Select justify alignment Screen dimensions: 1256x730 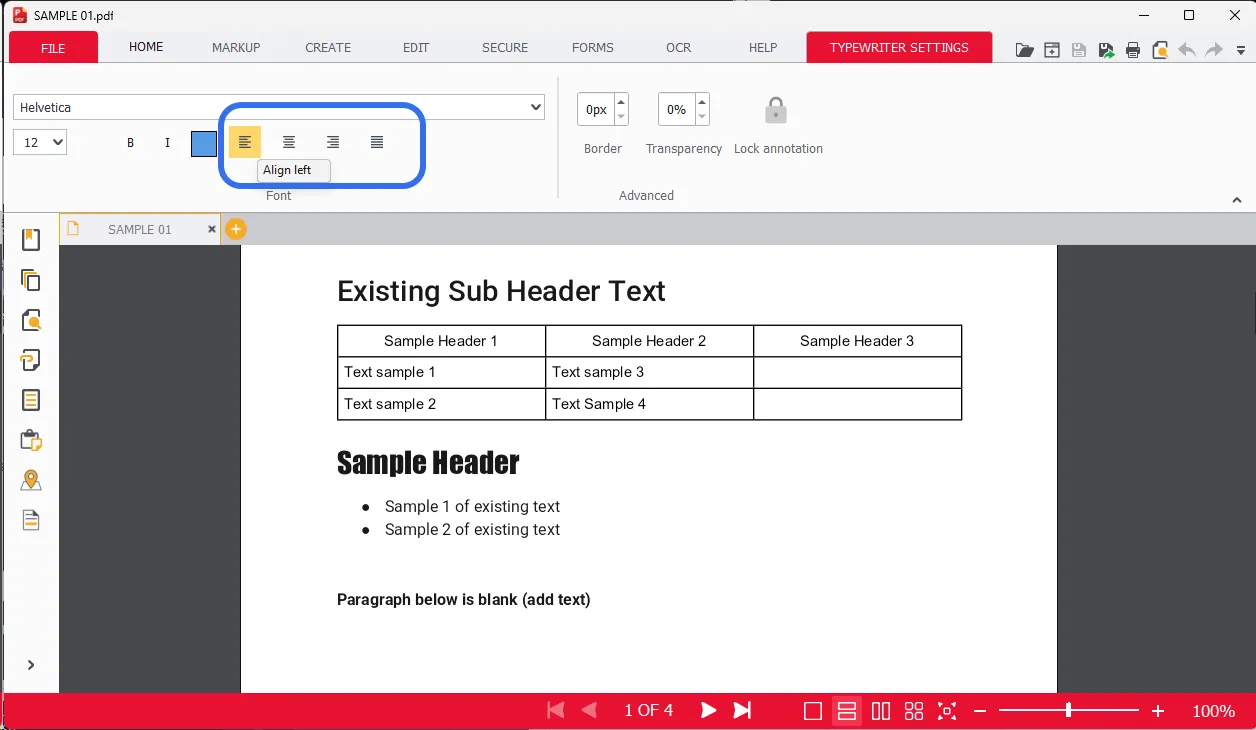coord(377,142)
